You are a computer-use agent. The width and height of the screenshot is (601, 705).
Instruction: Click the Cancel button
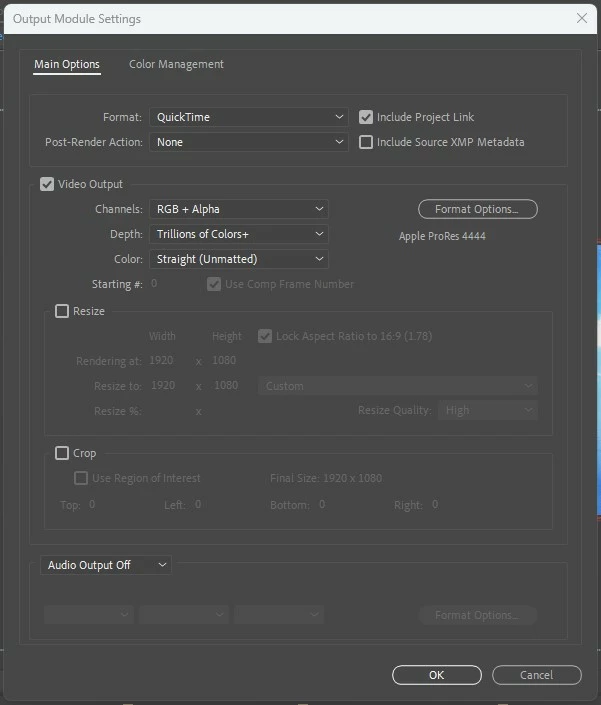[536, 675]
